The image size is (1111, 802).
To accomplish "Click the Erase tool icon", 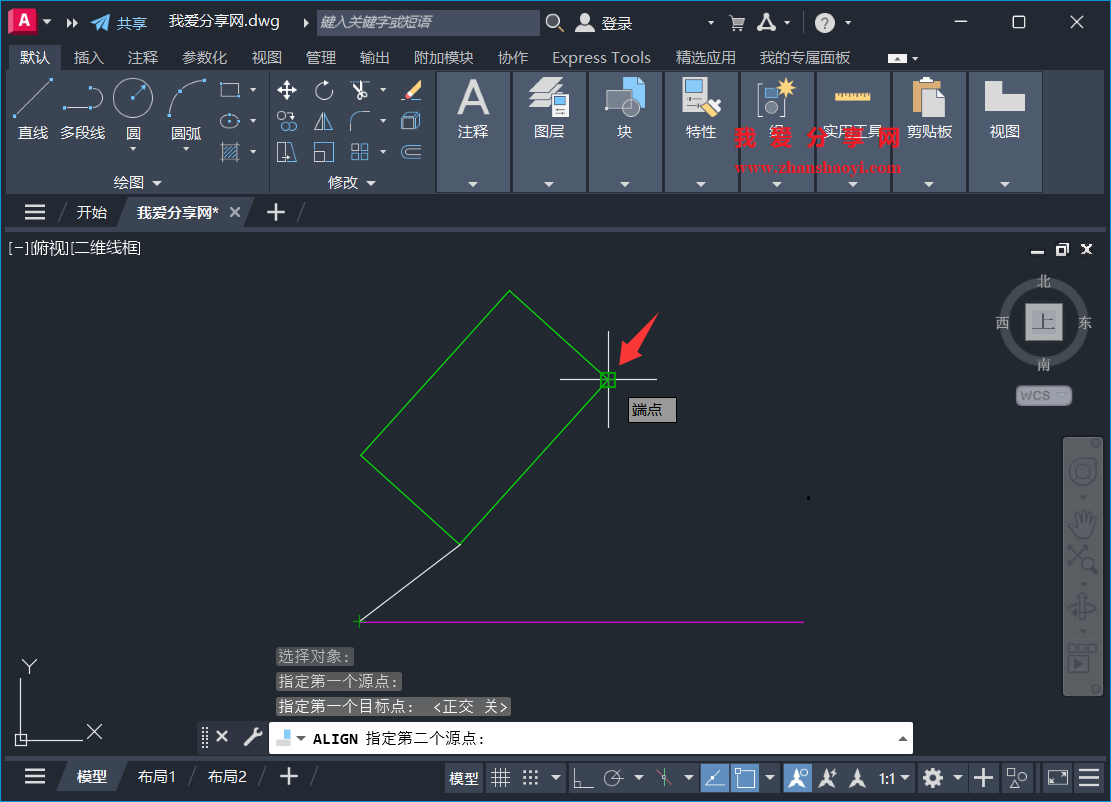I will click(411, 90).
